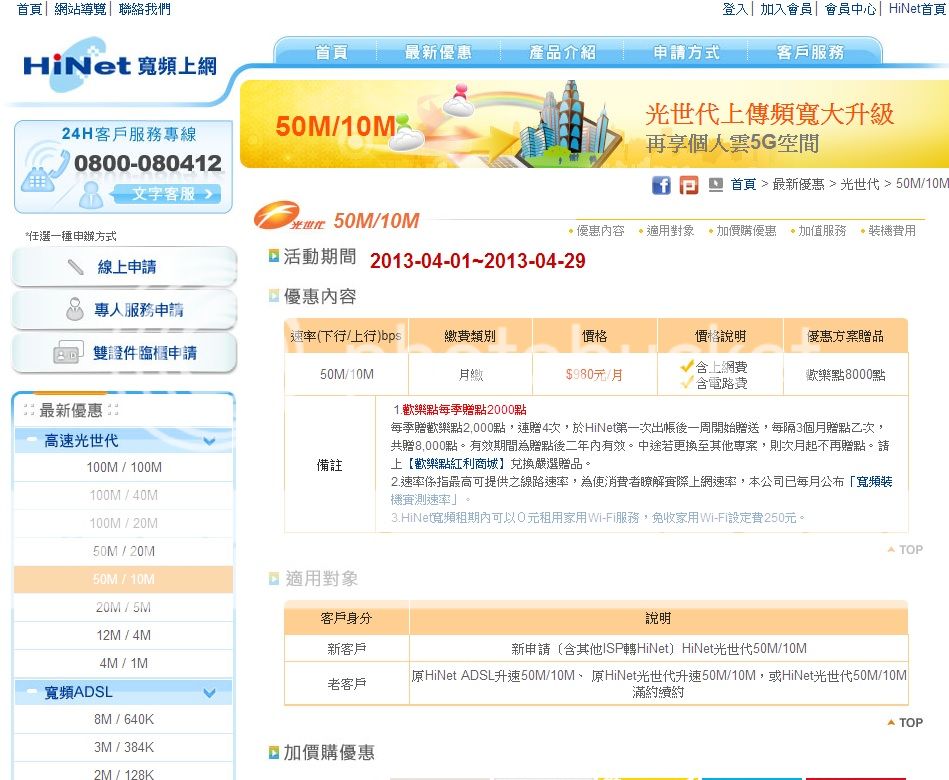The height and width of the screenshot is (780, 949).
Task: Jump to 裝機費用 anchor link
Action: (x=892, y=231)
